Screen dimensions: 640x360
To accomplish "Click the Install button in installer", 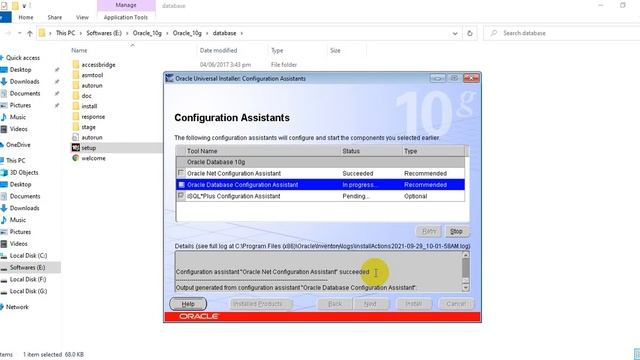I will [413, 304].
